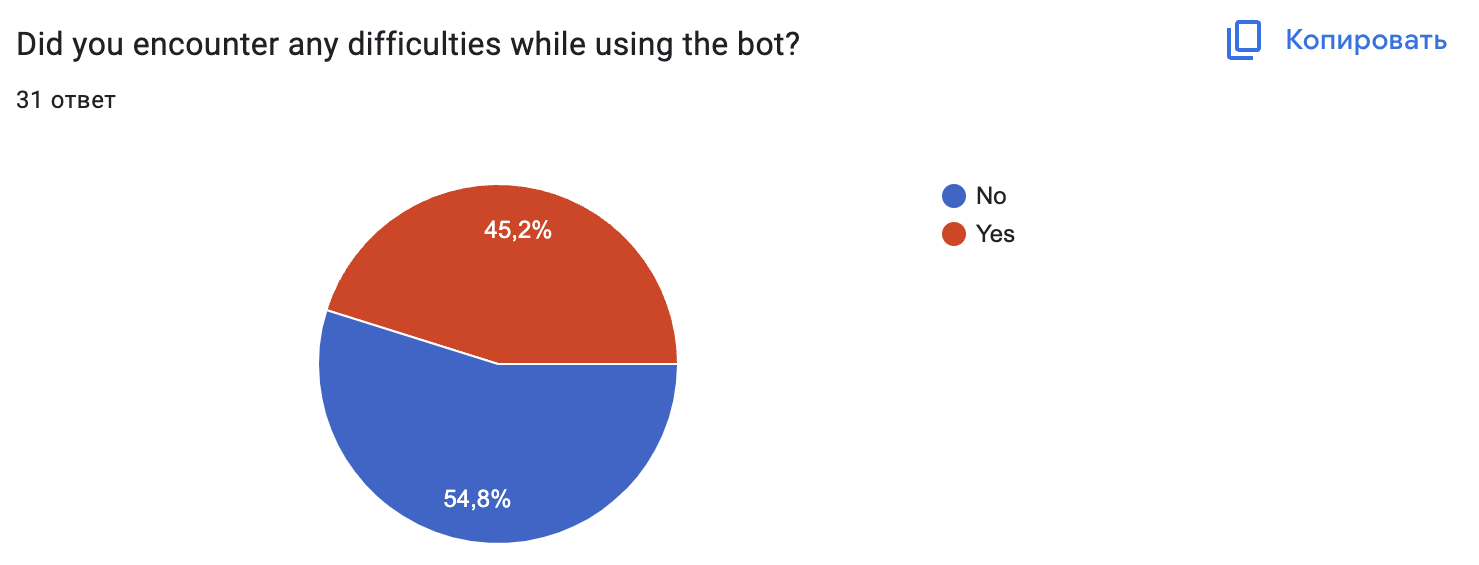Select the No legend label
Viewport: 1479px width, 565px height.
pos(991,196)
